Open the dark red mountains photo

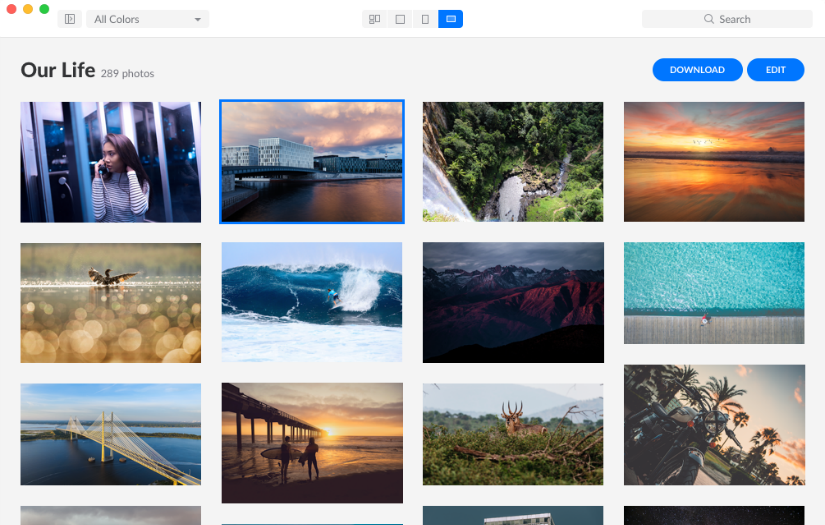(x=514, y=302)
